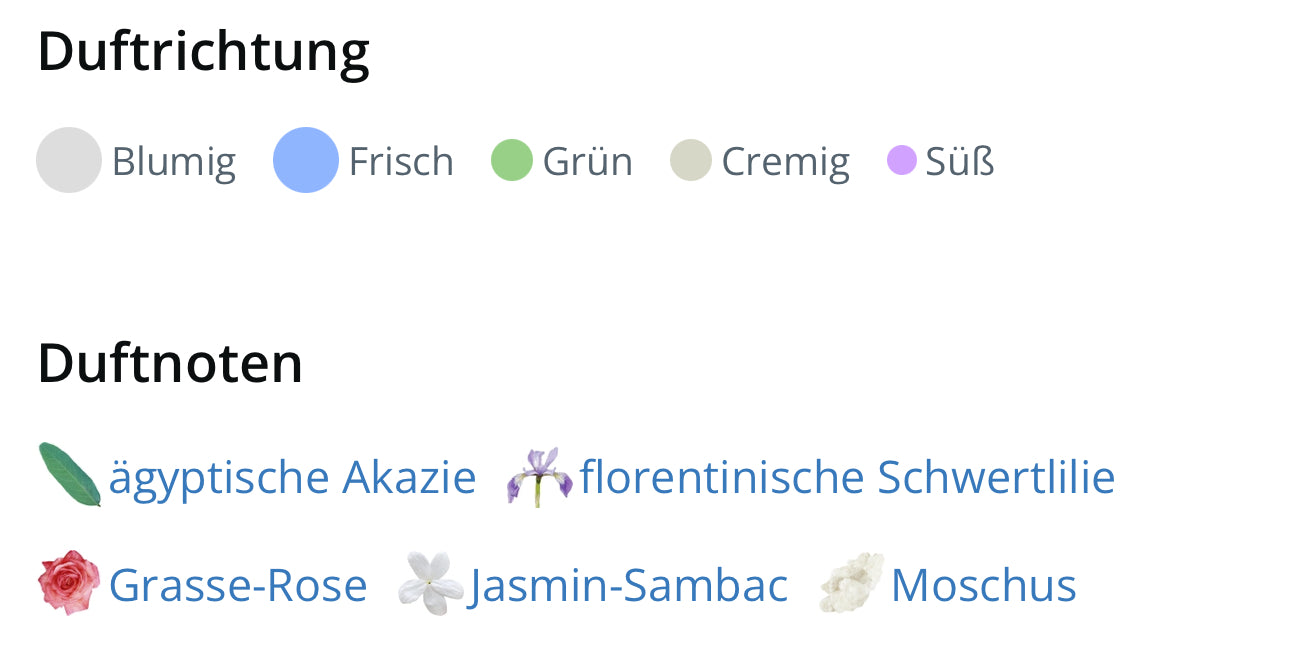Open the Jasmin-Sambac note link

(x=629, y=585)
